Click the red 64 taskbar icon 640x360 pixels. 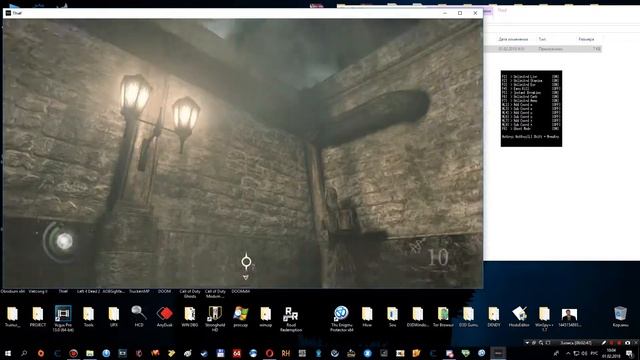coord(237,353)
